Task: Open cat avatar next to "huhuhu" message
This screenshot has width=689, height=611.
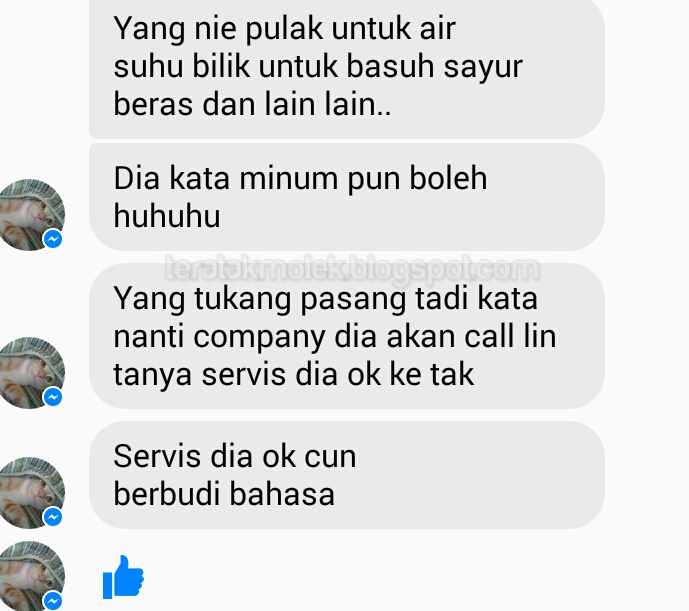Action: click(30, 215)
